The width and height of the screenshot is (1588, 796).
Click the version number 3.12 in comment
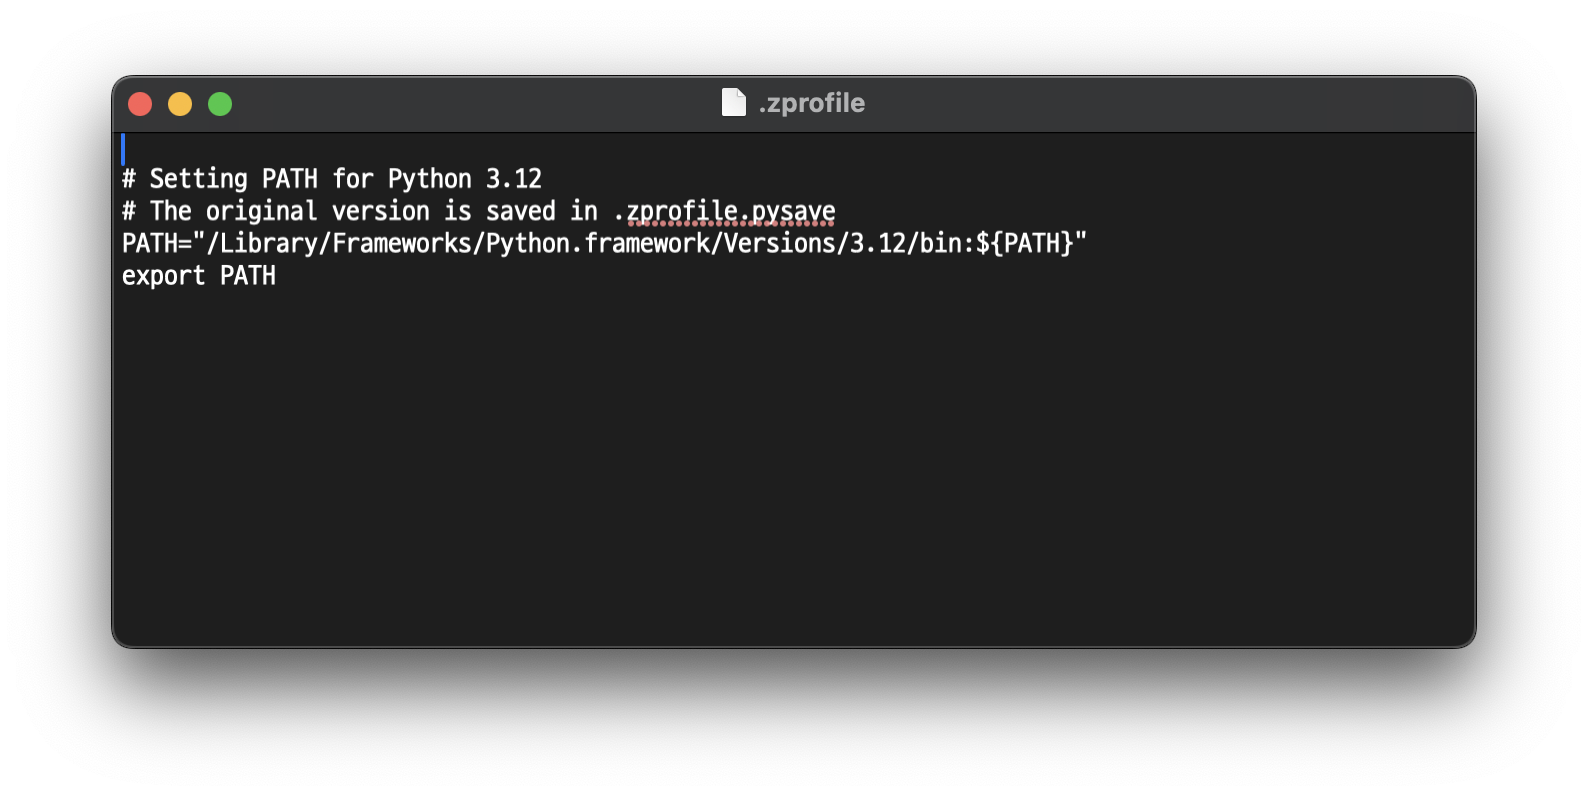coord(514,179)
